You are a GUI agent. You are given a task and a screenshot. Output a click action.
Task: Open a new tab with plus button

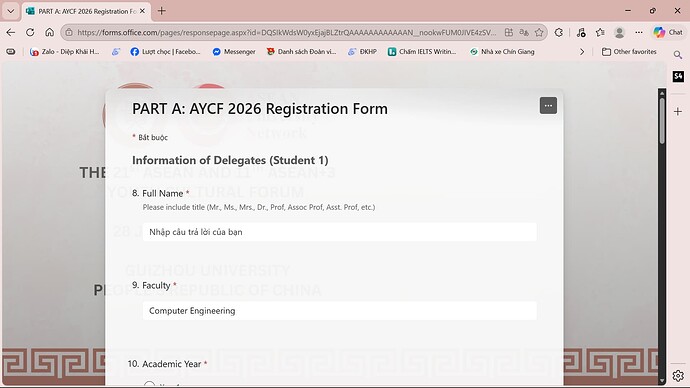coord(161,11)
